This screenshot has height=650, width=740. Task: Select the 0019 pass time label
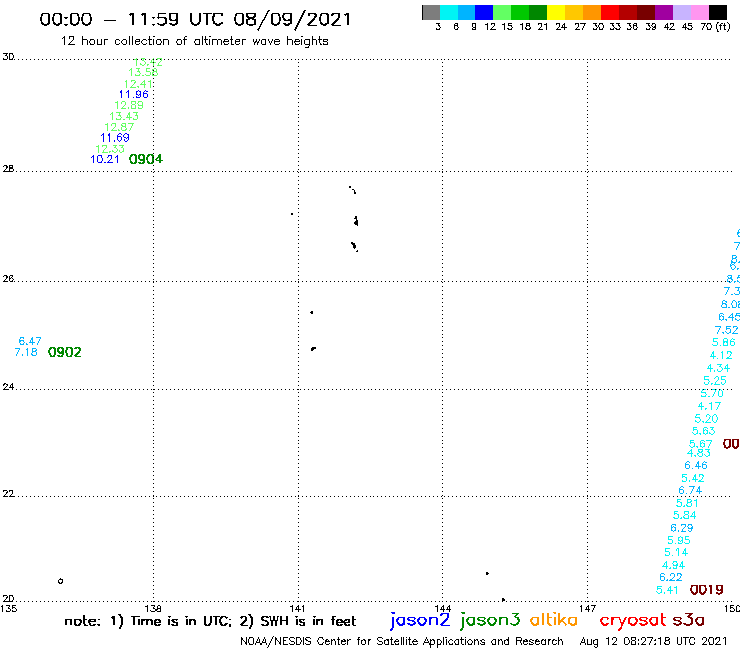(706, 590)
